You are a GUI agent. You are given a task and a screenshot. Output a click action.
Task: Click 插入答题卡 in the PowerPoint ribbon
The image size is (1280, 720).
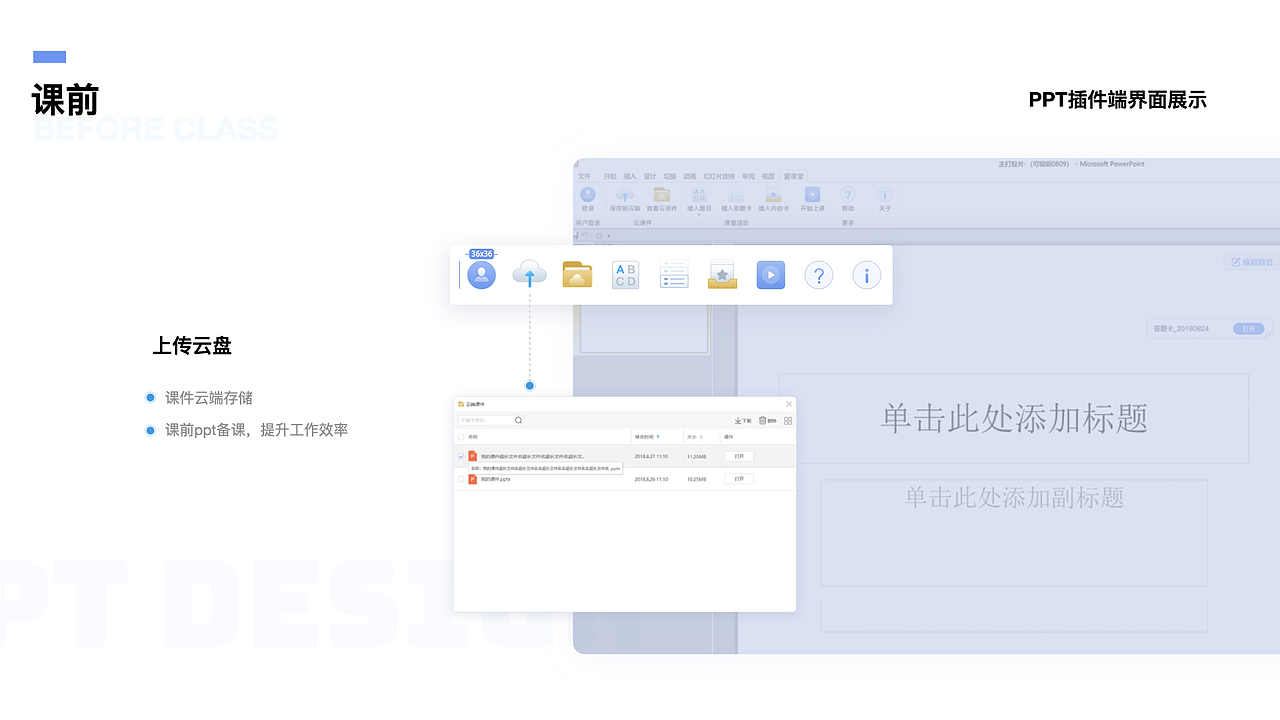[x=736, y=200]
